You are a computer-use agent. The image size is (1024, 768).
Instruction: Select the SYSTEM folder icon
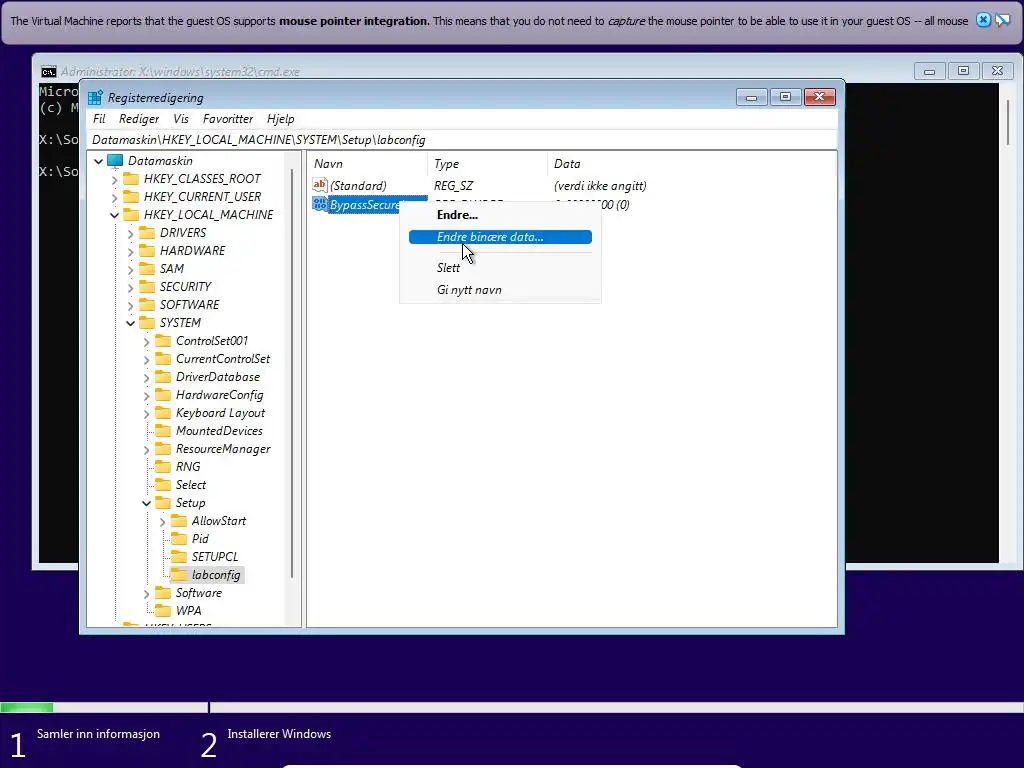(148, 323)
